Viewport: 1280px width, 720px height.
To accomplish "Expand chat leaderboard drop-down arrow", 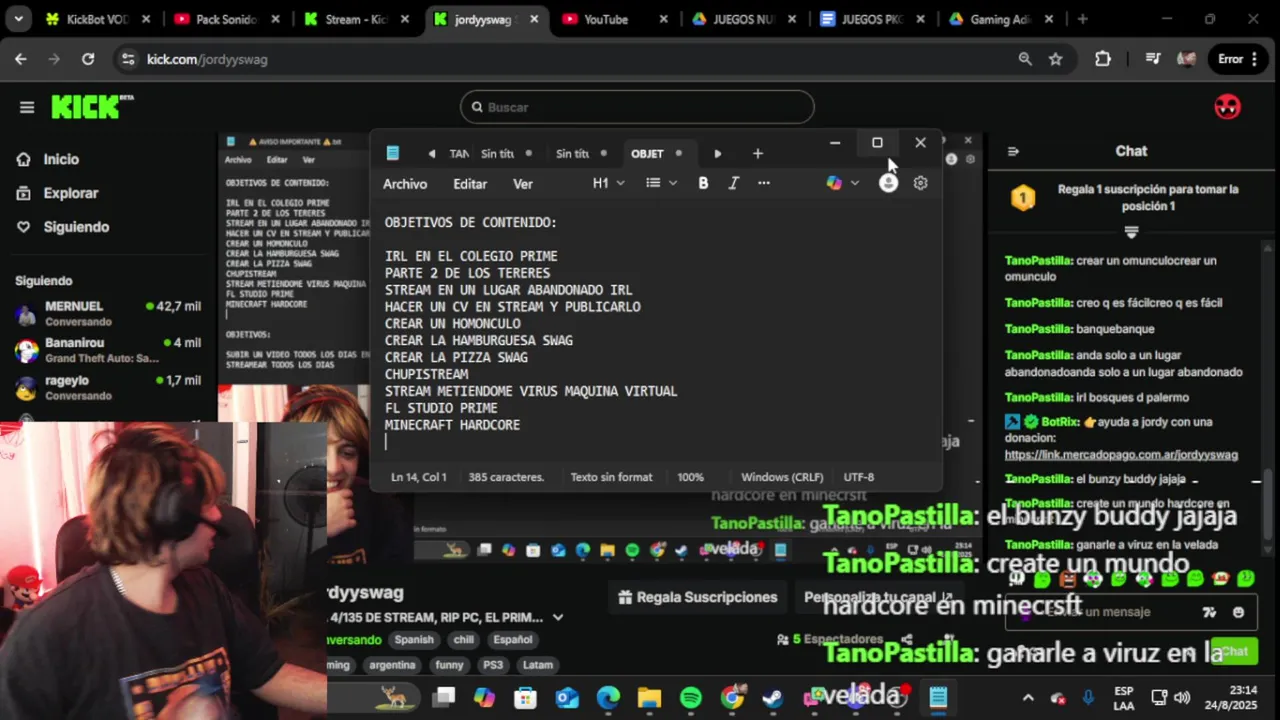I will coord(1131,232).
